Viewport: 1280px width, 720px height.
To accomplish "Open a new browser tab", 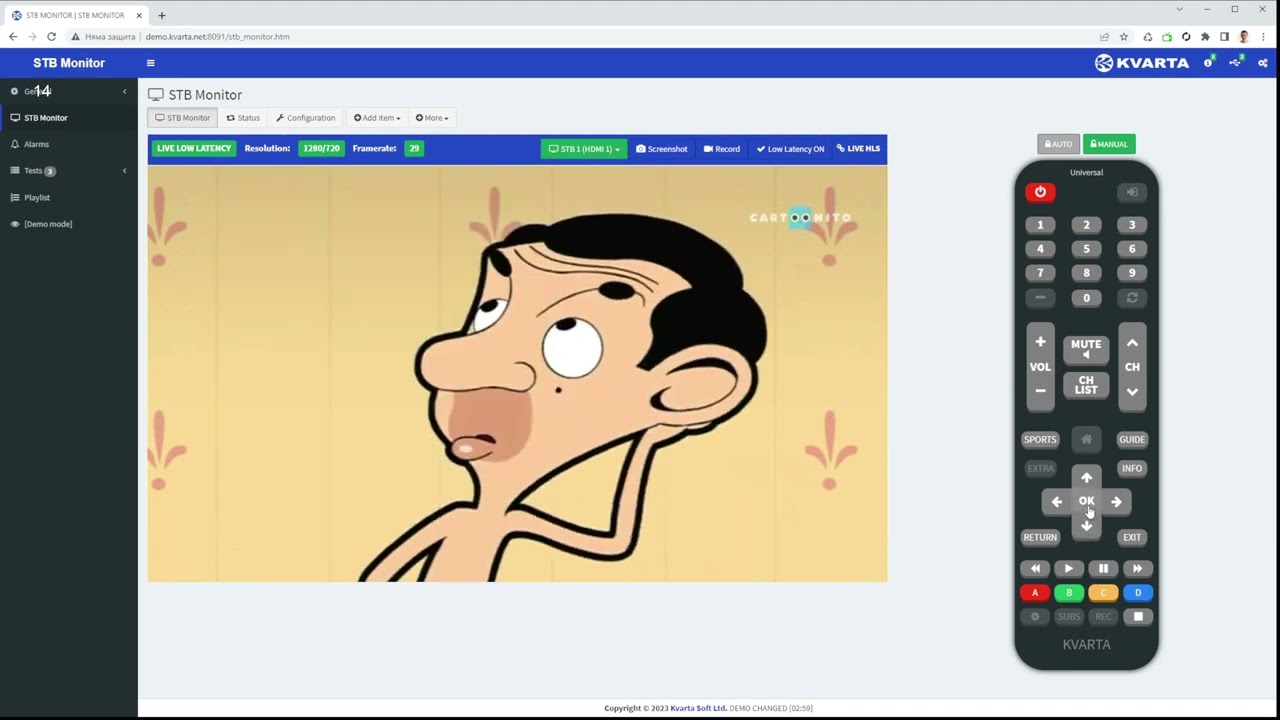I will (162, 15).
